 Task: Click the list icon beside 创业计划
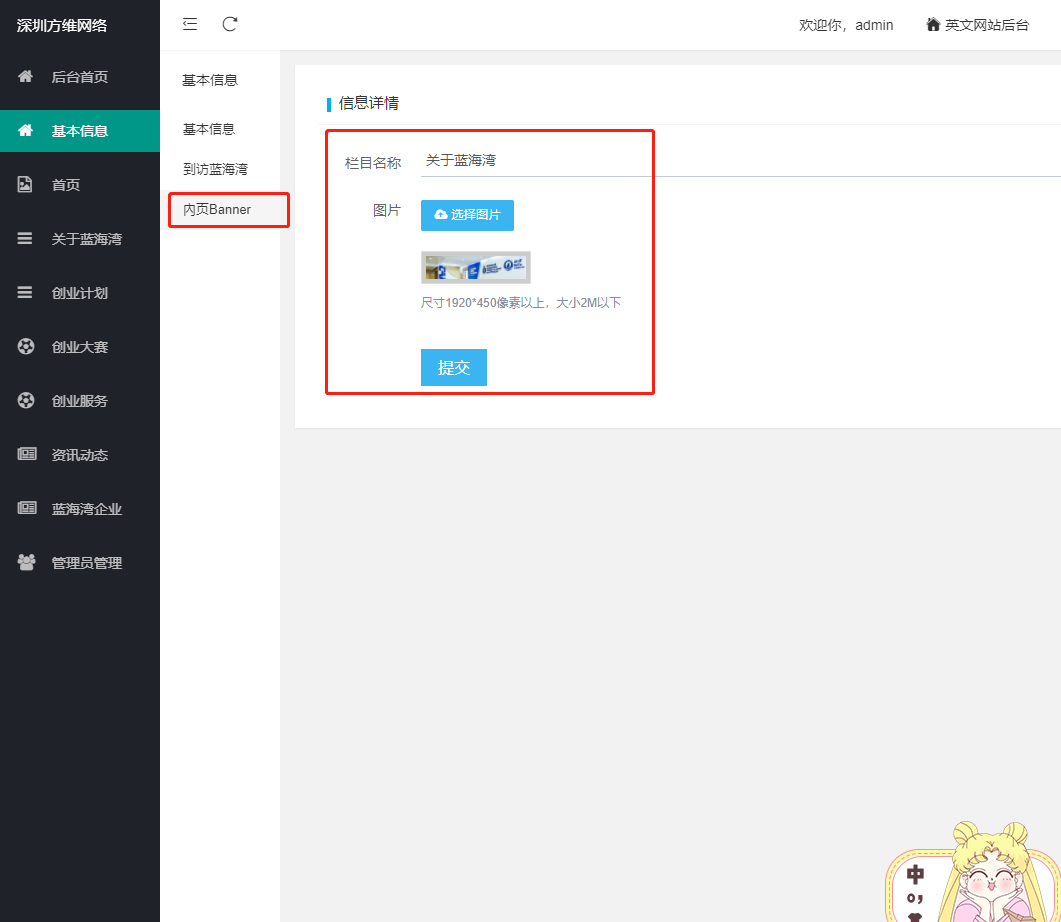pyautogui.click(x=26, y=293)
